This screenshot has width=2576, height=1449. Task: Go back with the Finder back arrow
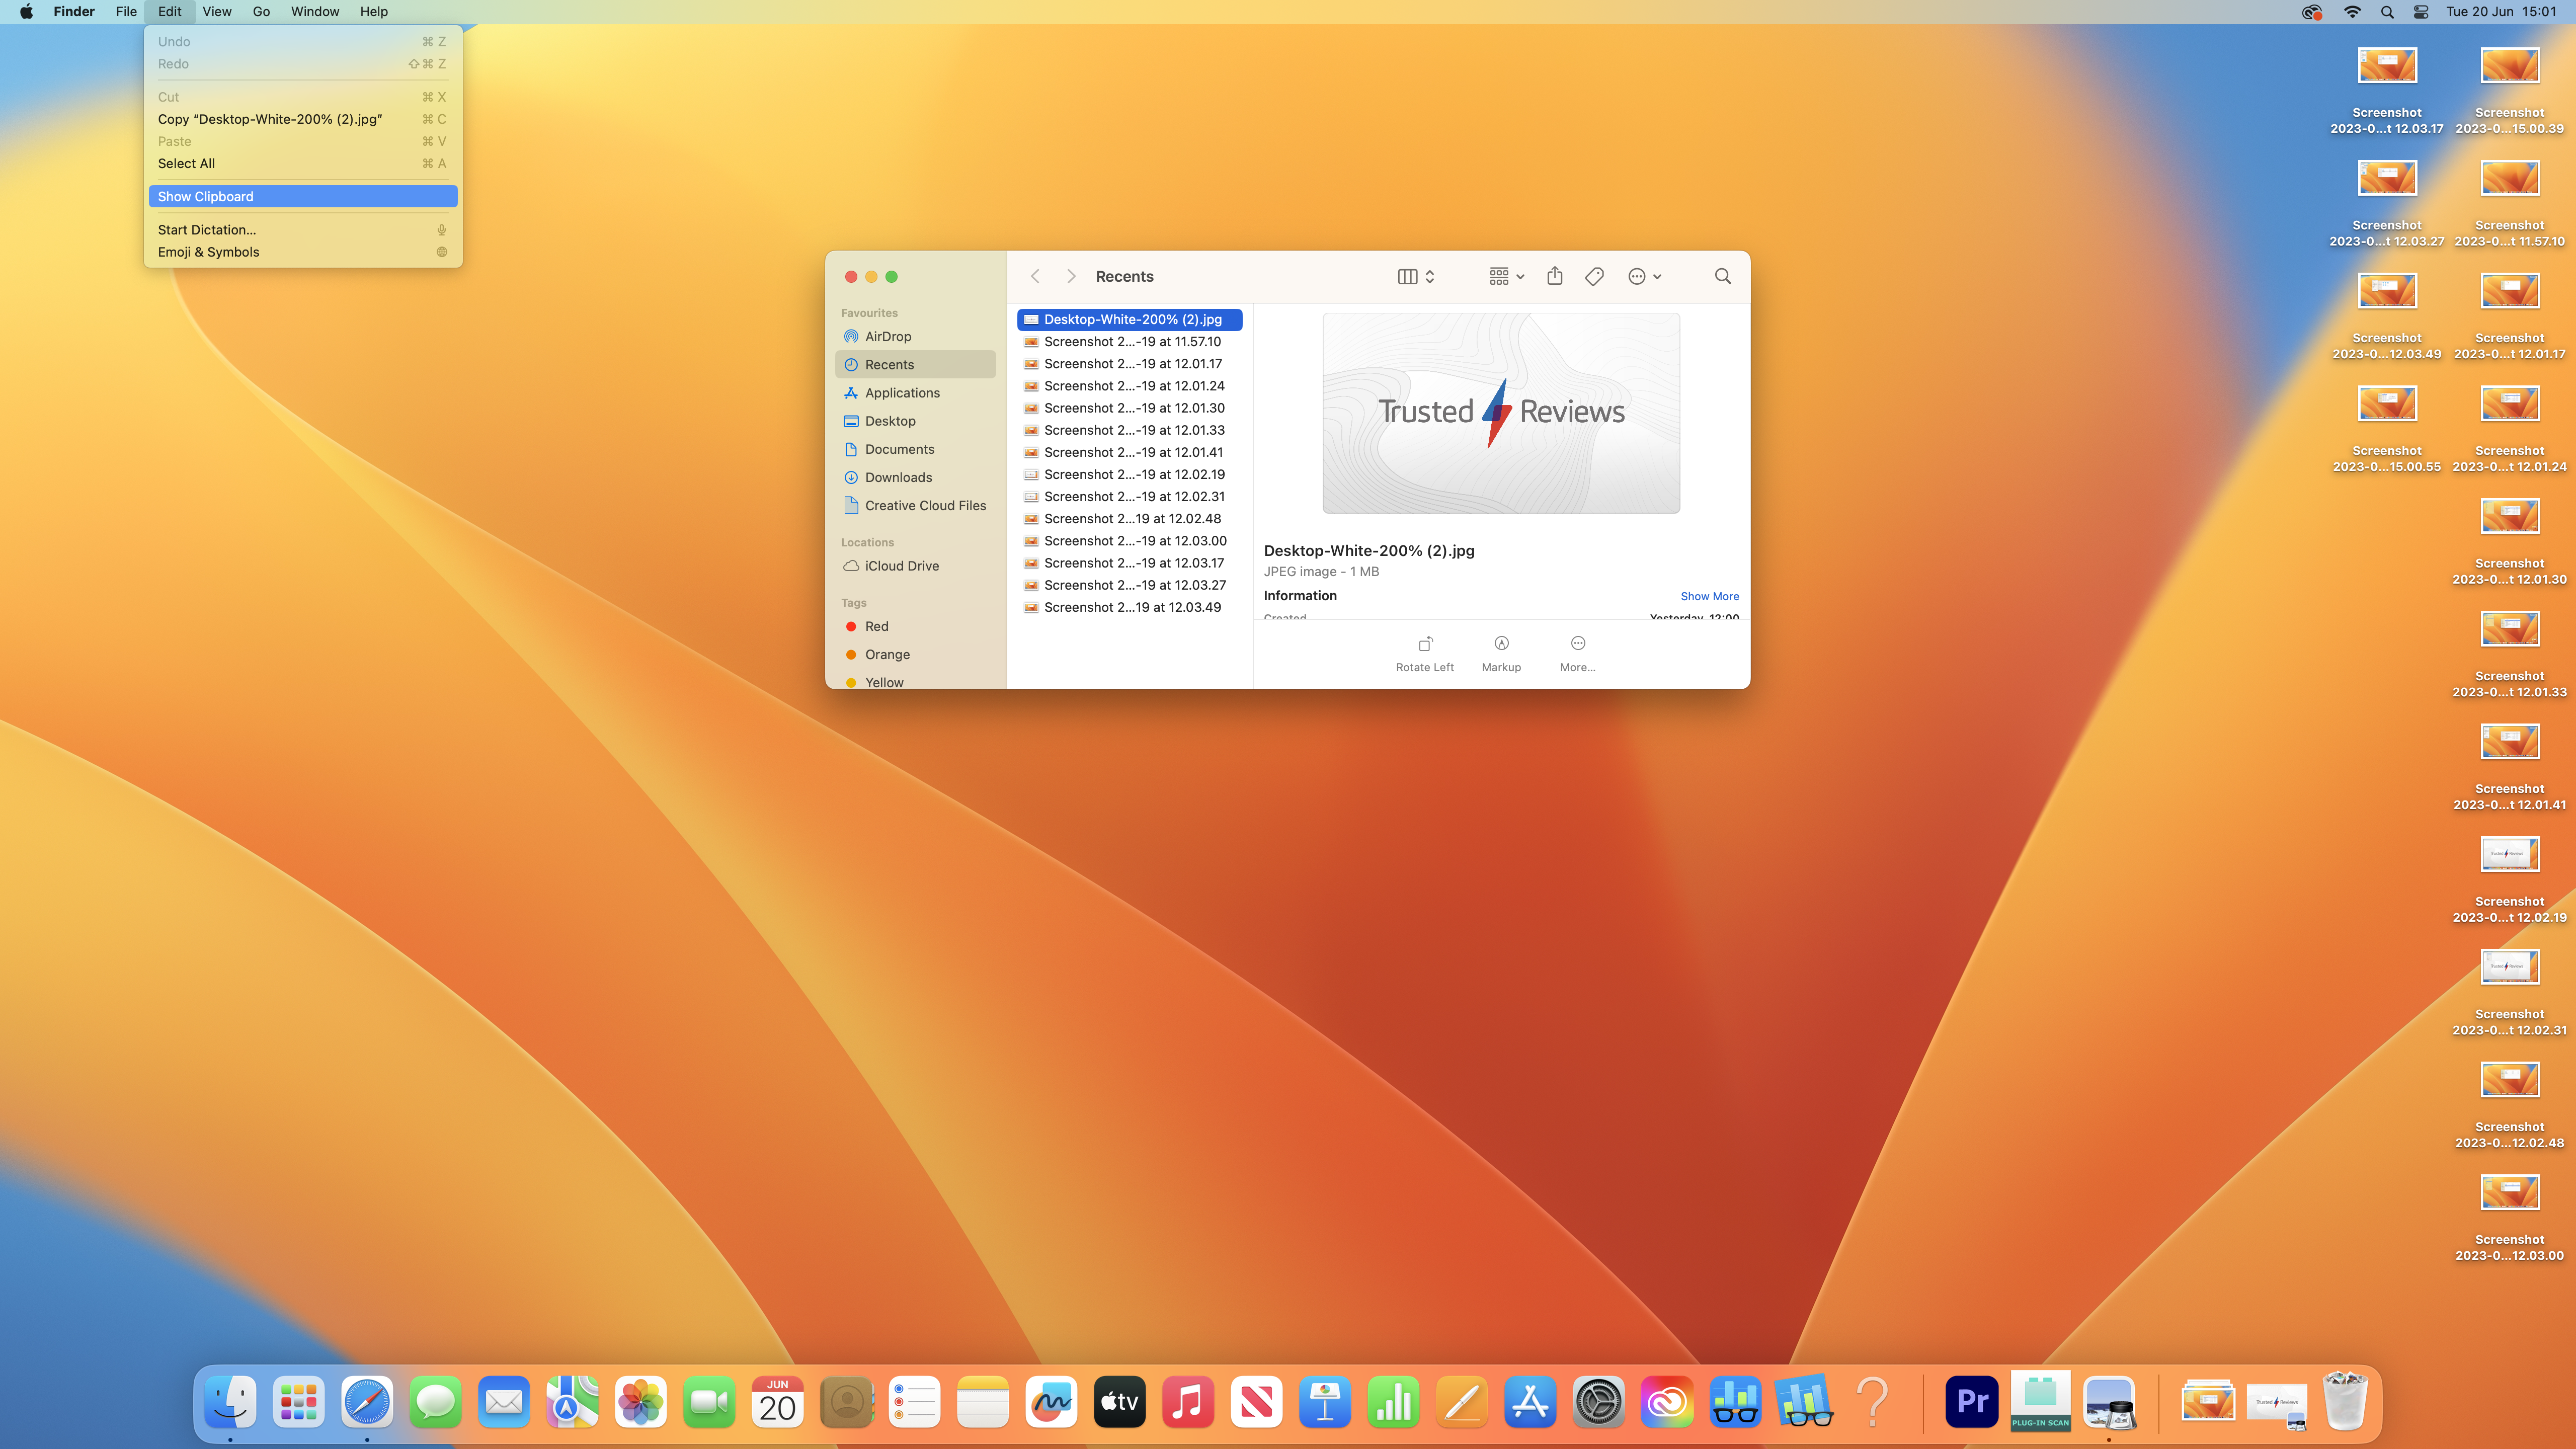(1035, 276)
